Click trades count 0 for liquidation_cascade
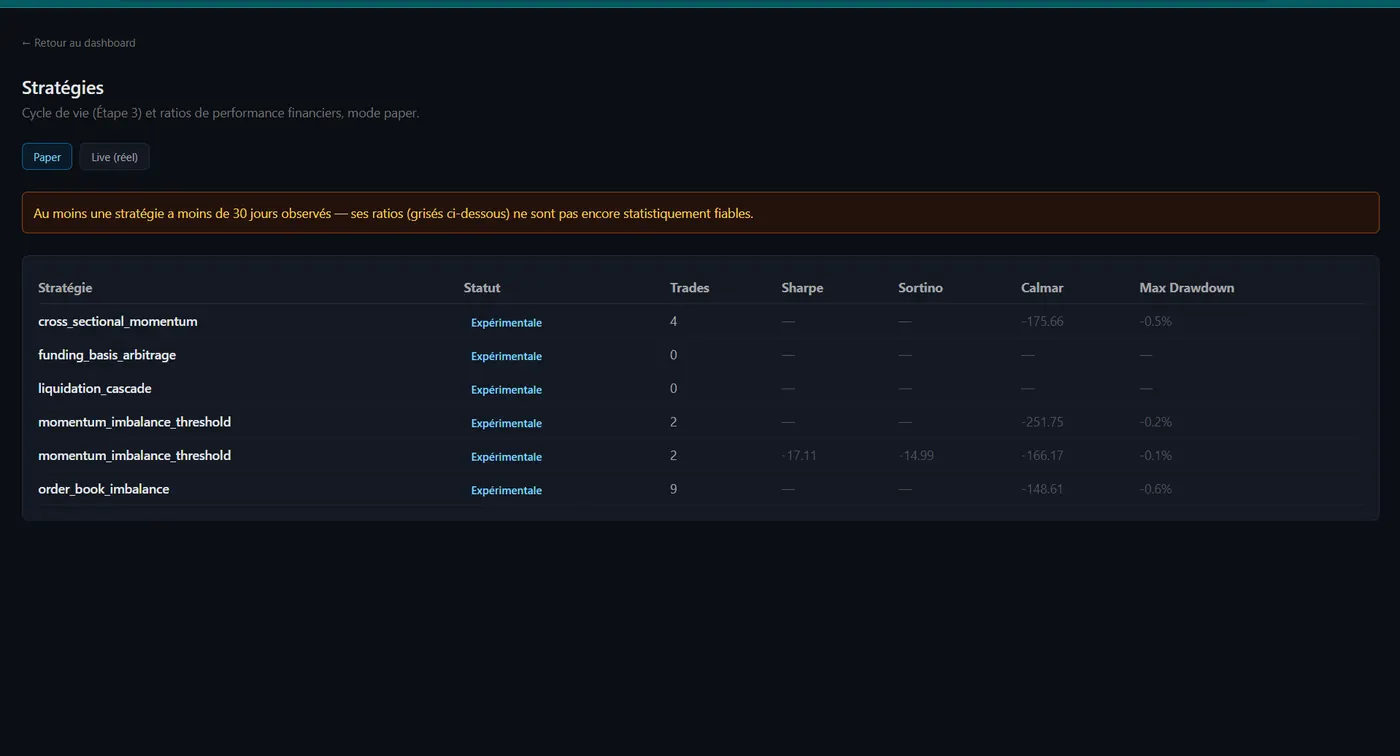 coord(674,389)
